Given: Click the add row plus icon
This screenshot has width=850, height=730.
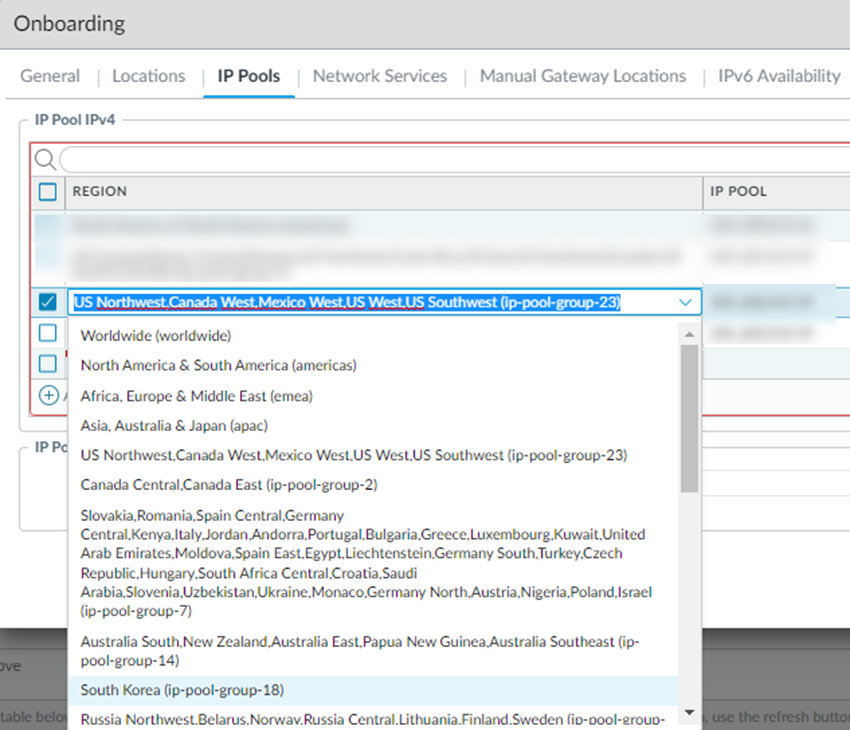Looking at the screenshot, I should [x=48, y=395].
